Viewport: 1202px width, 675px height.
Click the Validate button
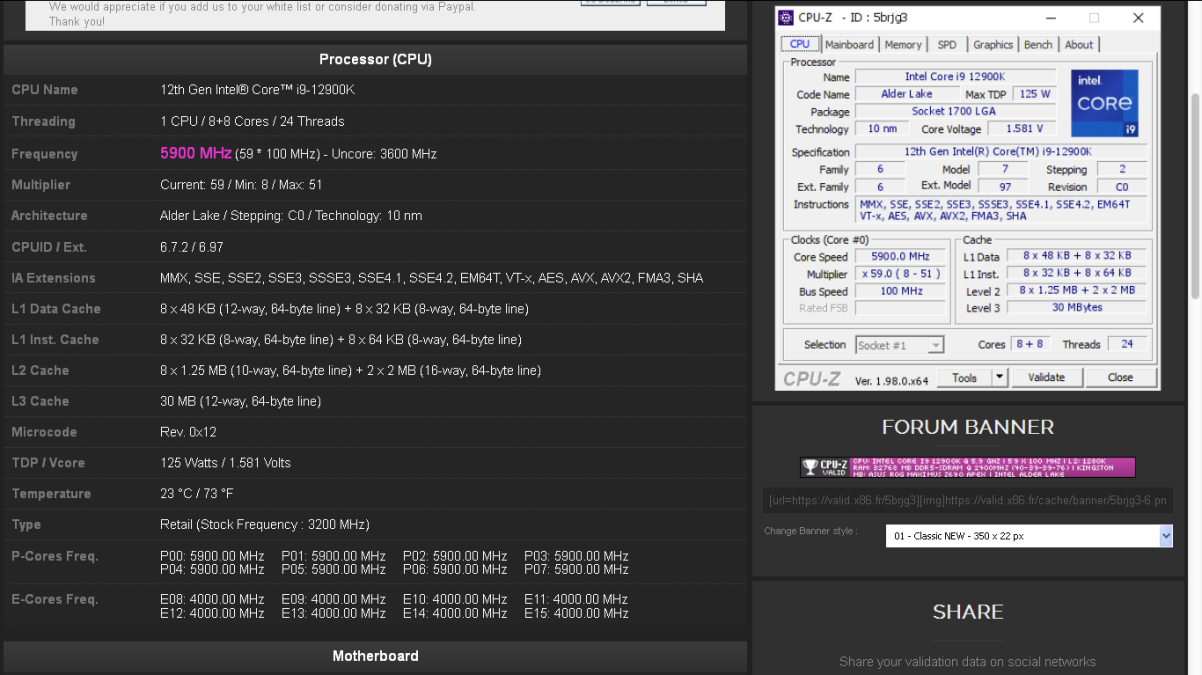point(1046,377)
